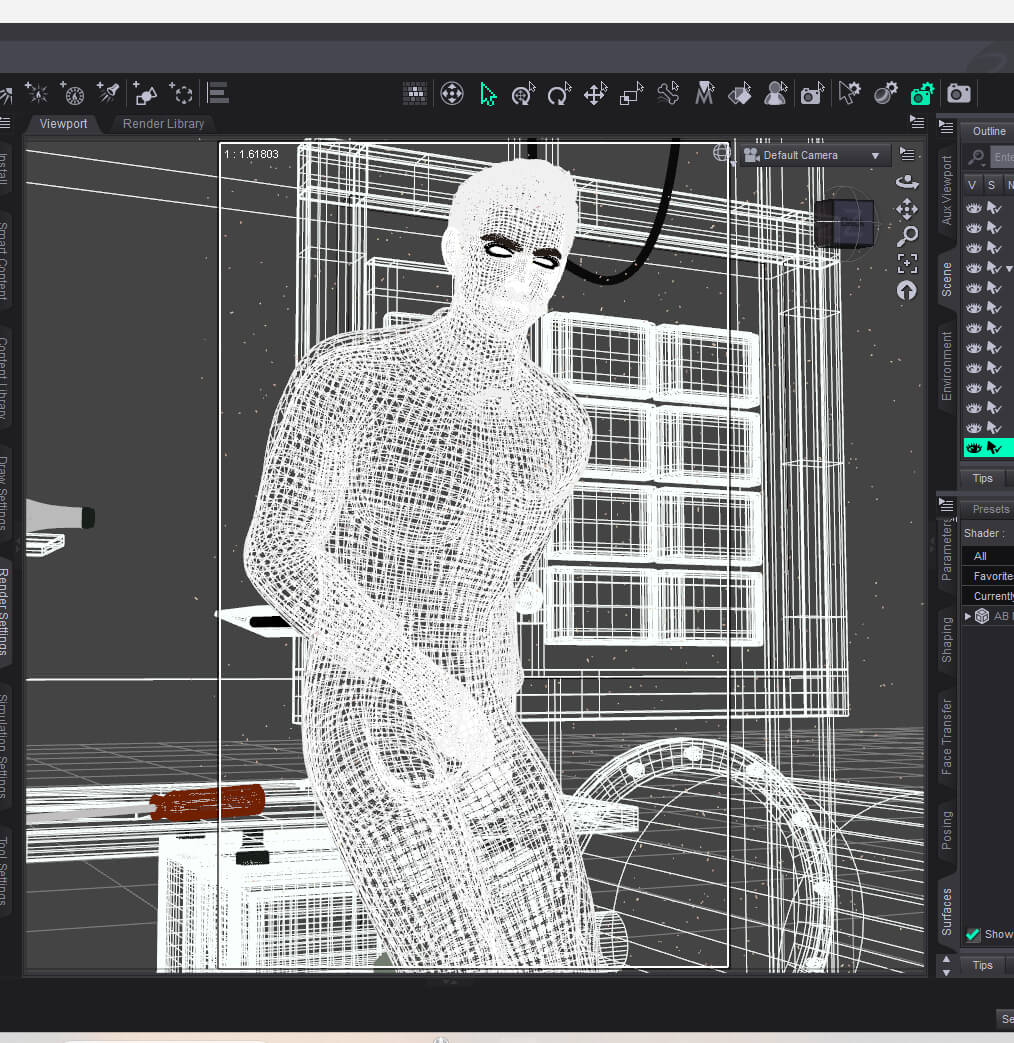Select the Spot Render camera tool
Image resolution: width=1014 pixels, height=1043 pixels.
coord(812,94)
